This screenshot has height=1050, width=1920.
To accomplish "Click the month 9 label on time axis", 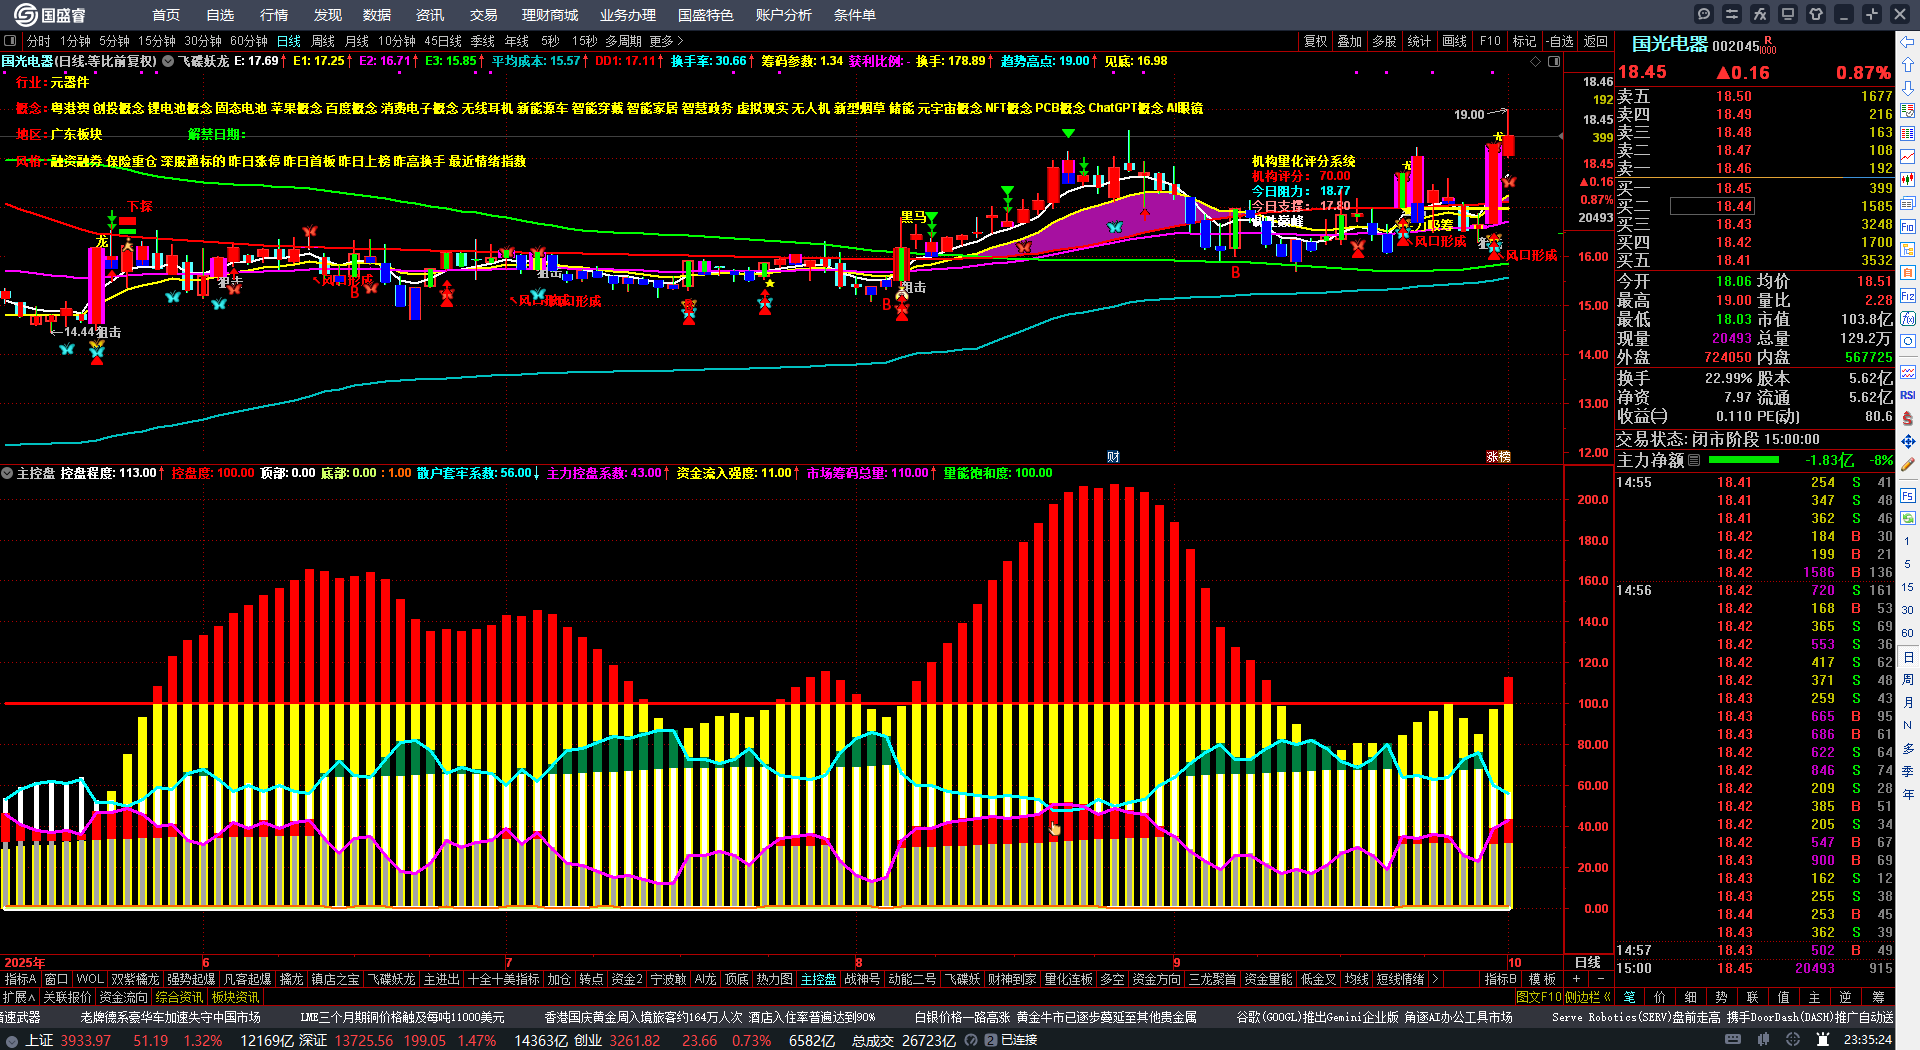I will (x=1176, y=963).
